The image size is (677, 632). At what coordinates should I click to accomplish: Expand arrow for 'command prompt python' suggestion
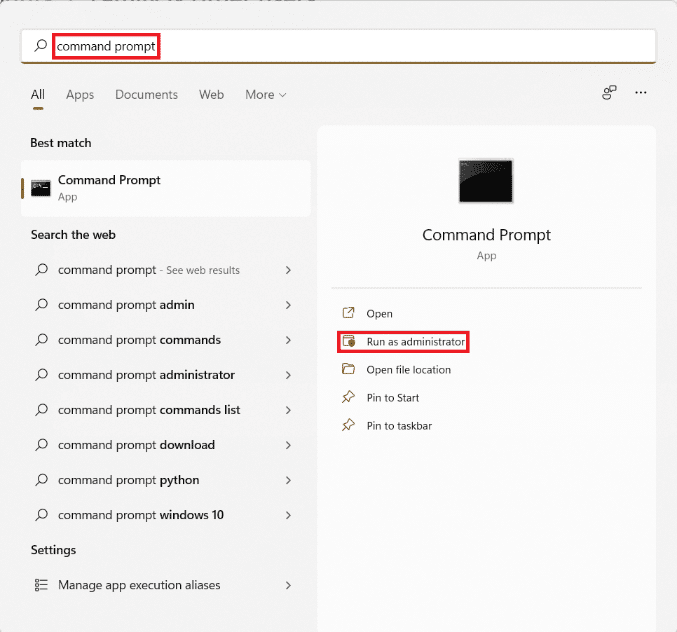click(x=288, y=480)
